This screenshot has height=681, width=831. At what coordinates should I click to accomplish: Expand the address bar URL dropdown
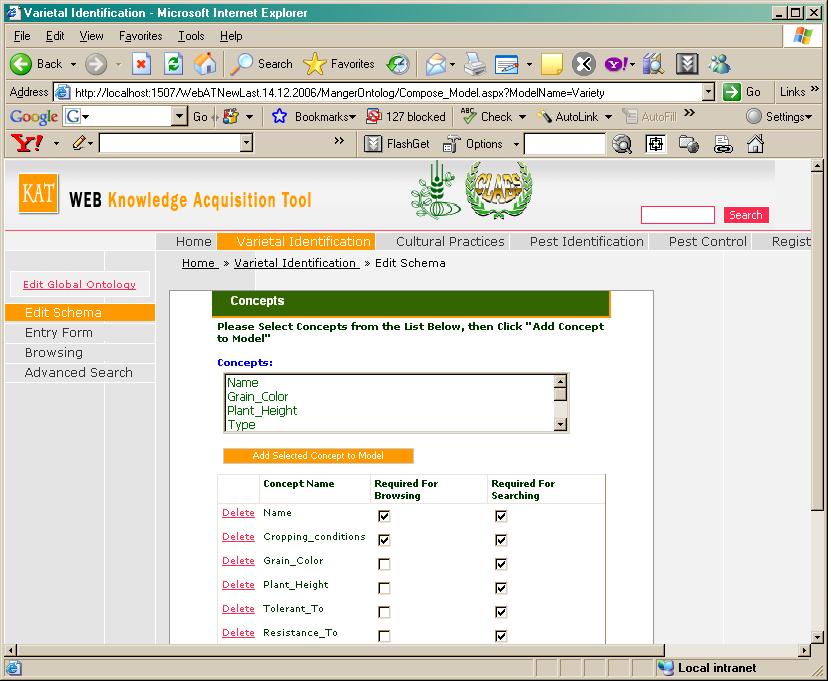pyautogui.click(x=708, y=92)
